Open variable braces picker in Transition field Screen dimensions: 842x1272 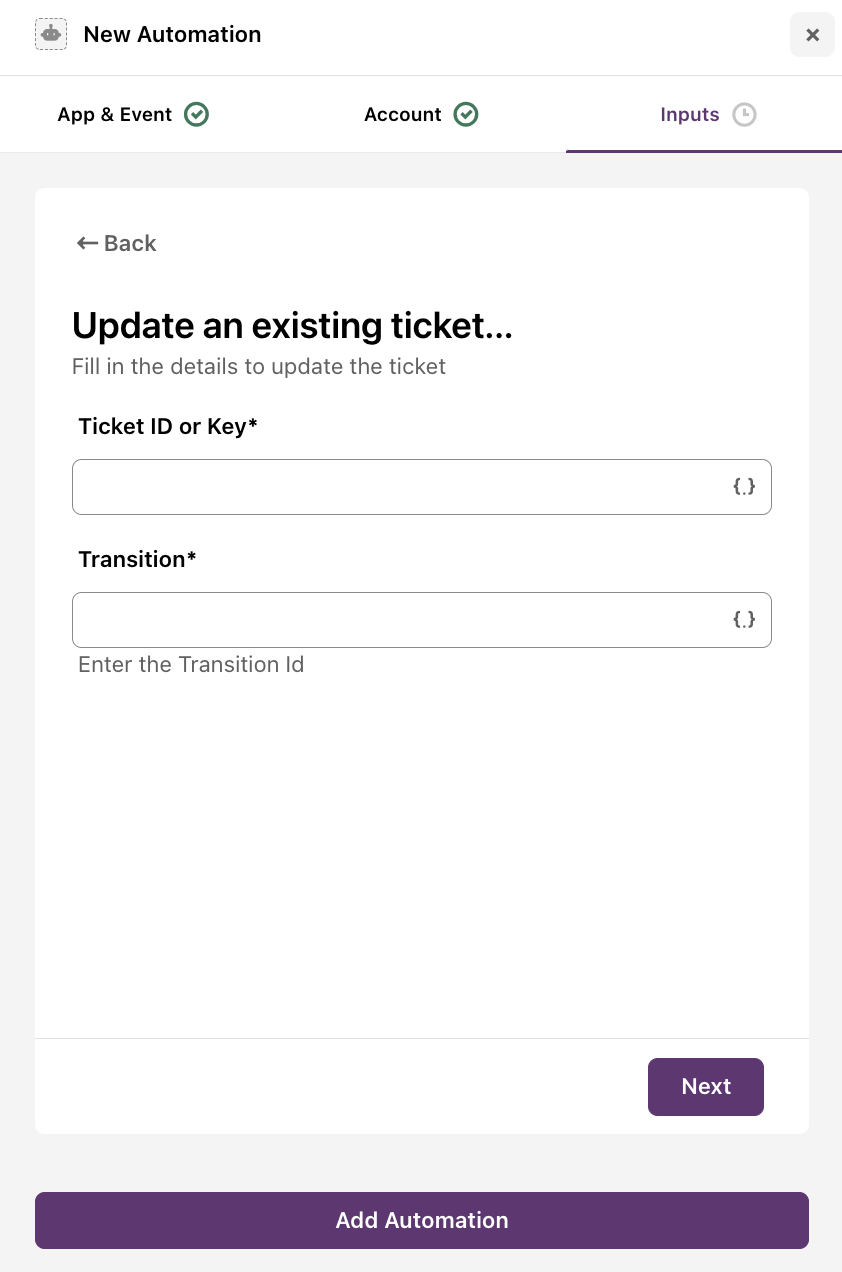(744, 620)
